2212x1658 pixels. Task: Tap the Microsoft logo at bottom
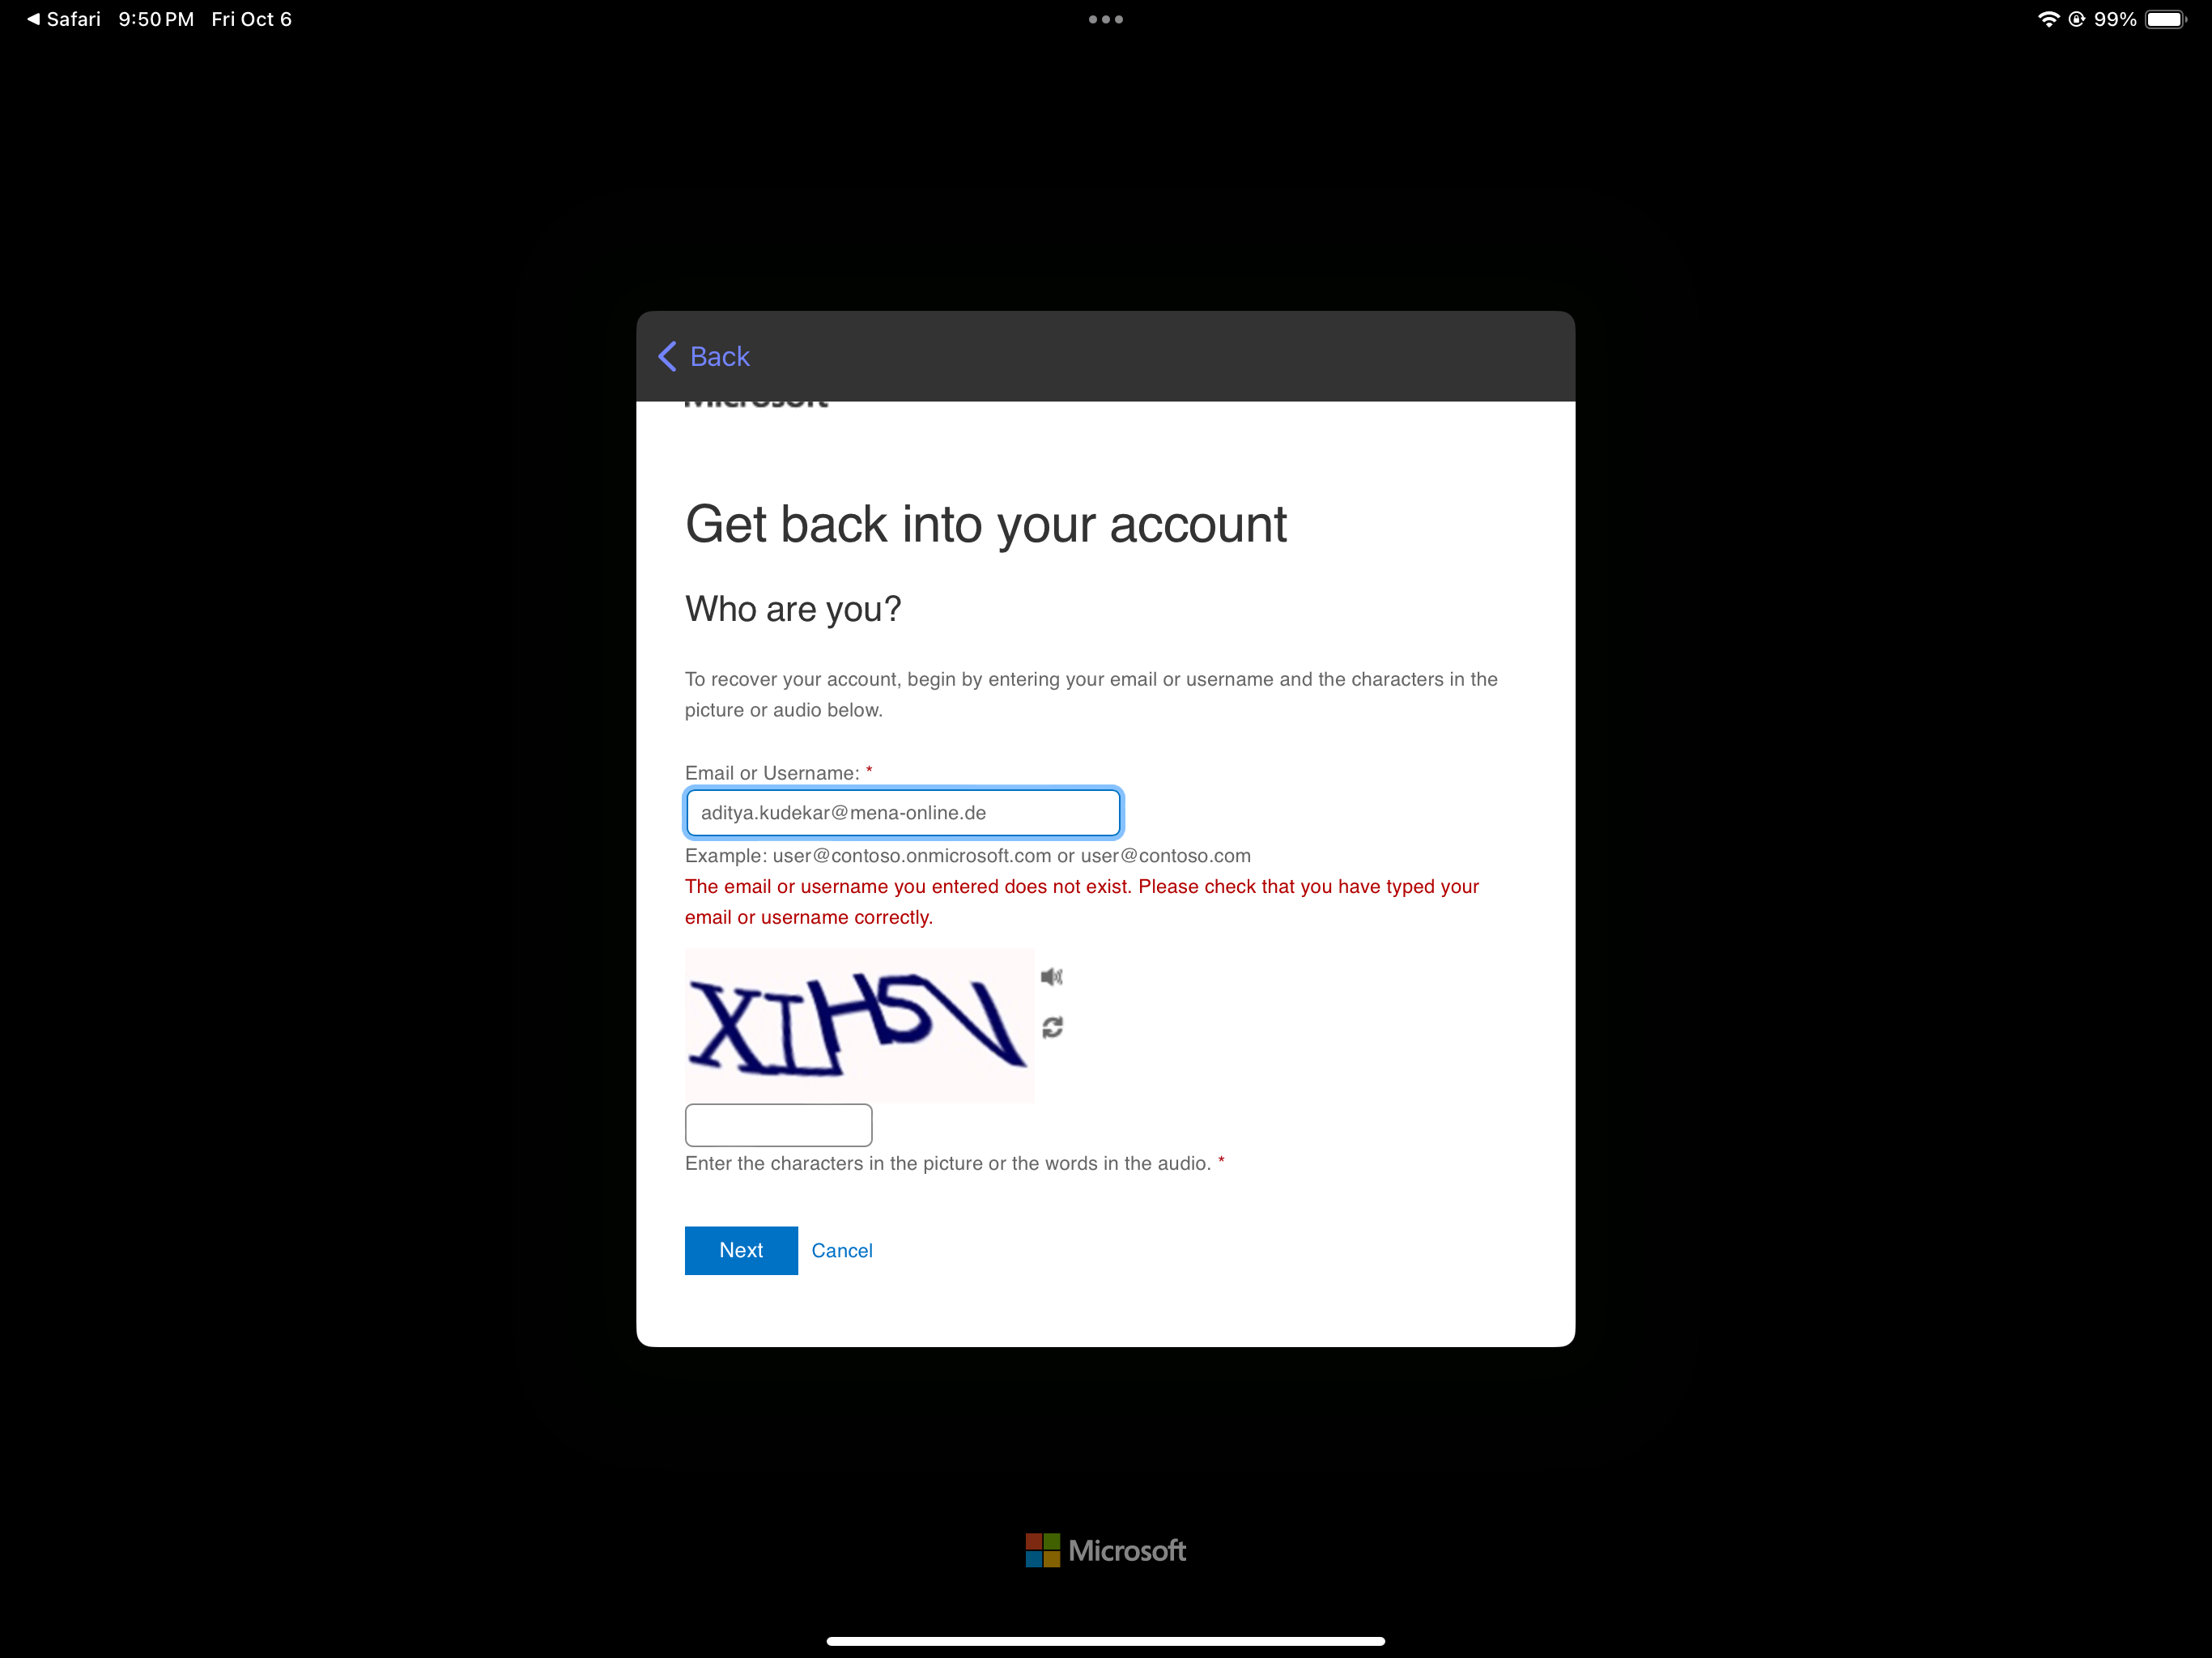tap(1105, 1550)
